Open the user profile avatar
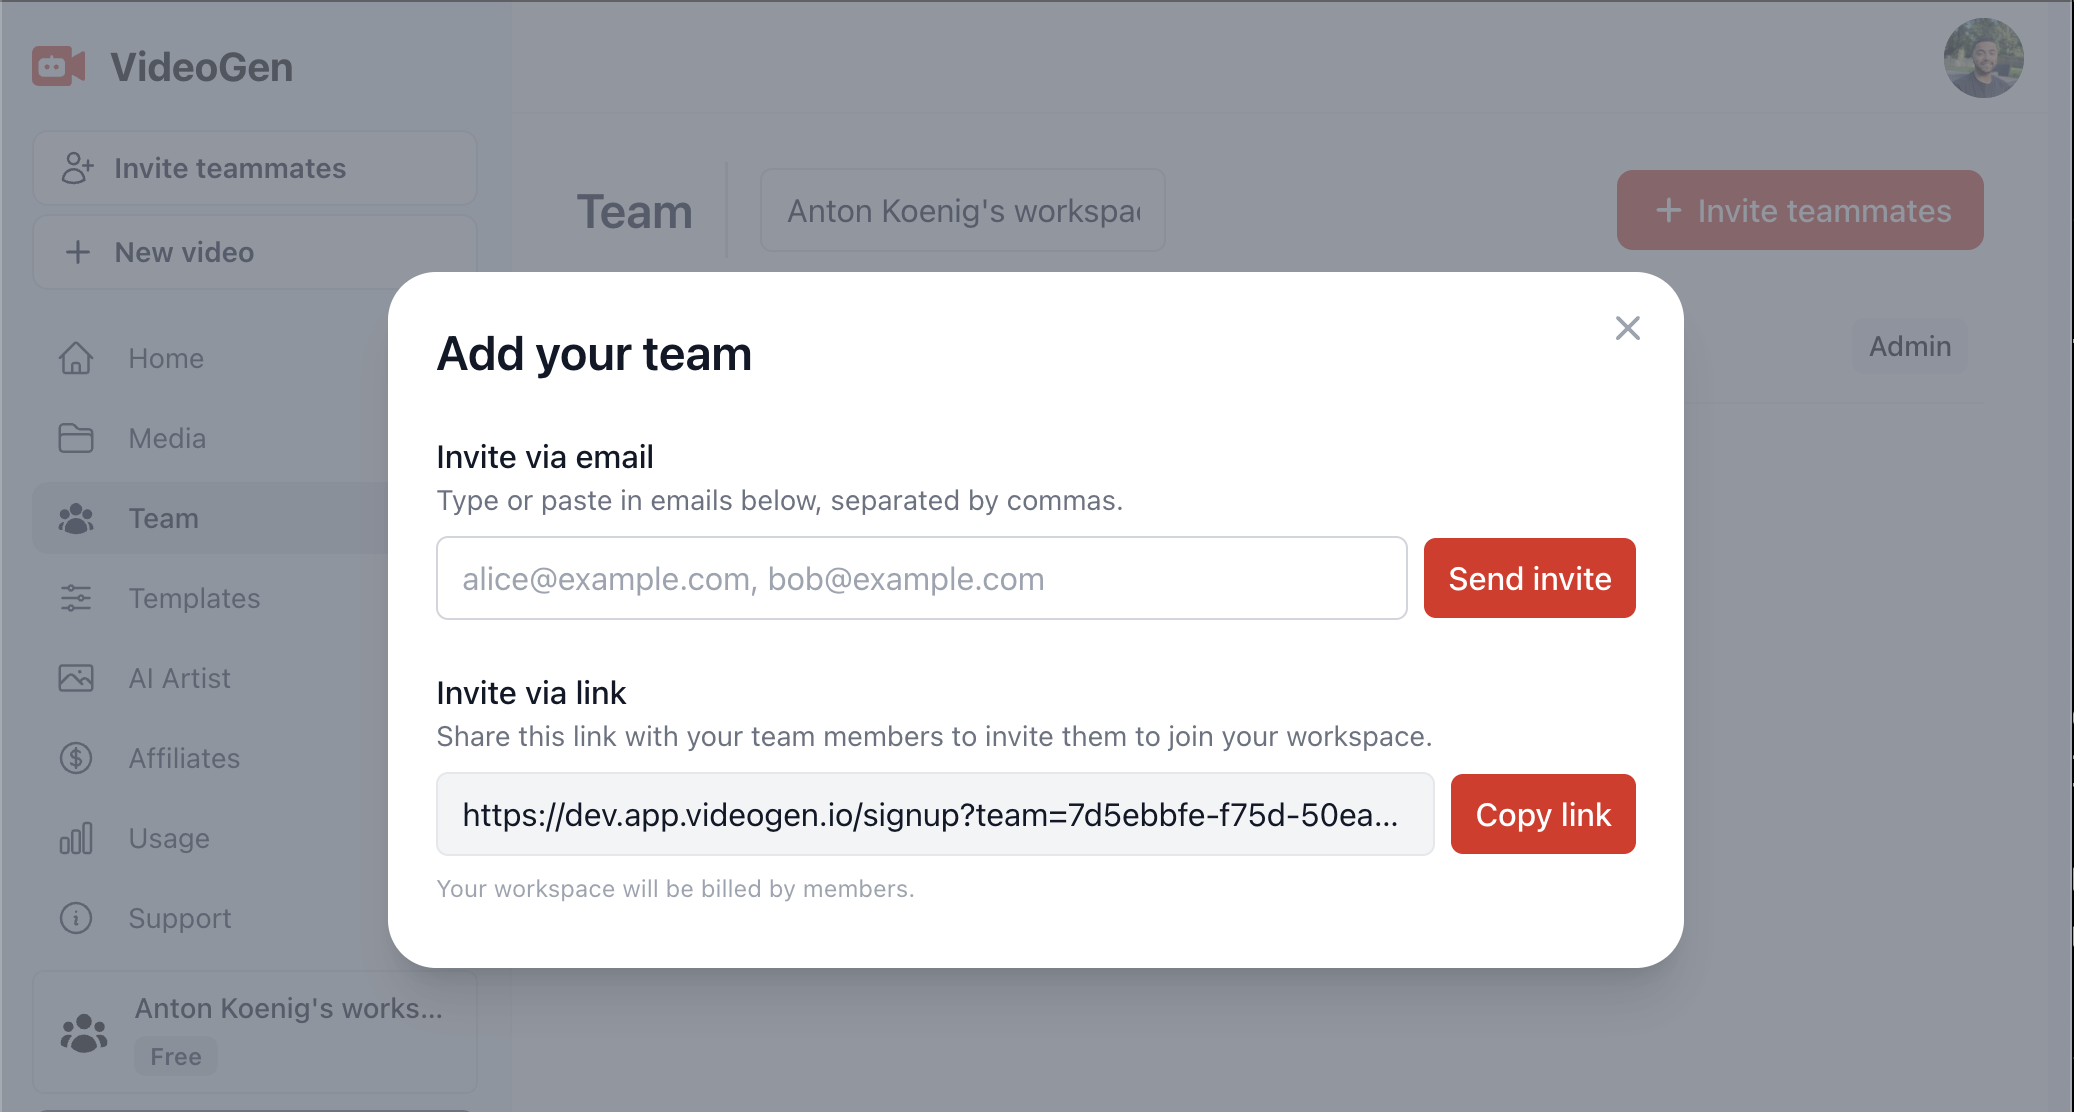2074x1112 pixels. (x=1983, y=58)
